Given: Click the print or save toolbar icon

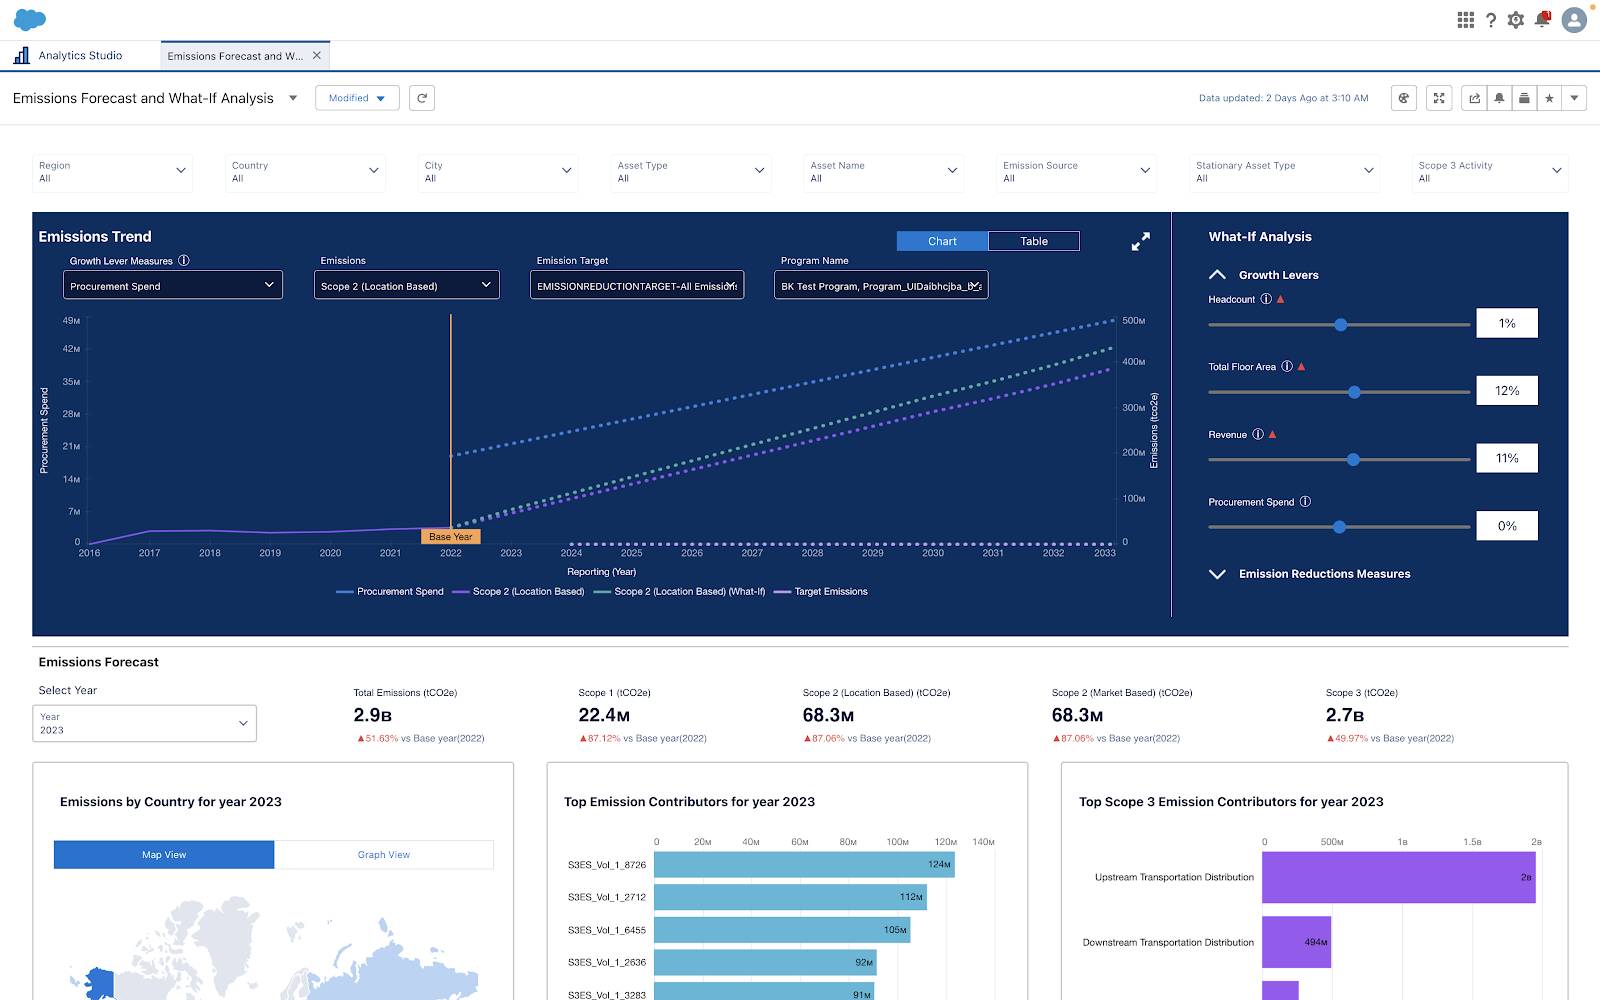Looking at the screenshot, I should (x=1524, y=98).
